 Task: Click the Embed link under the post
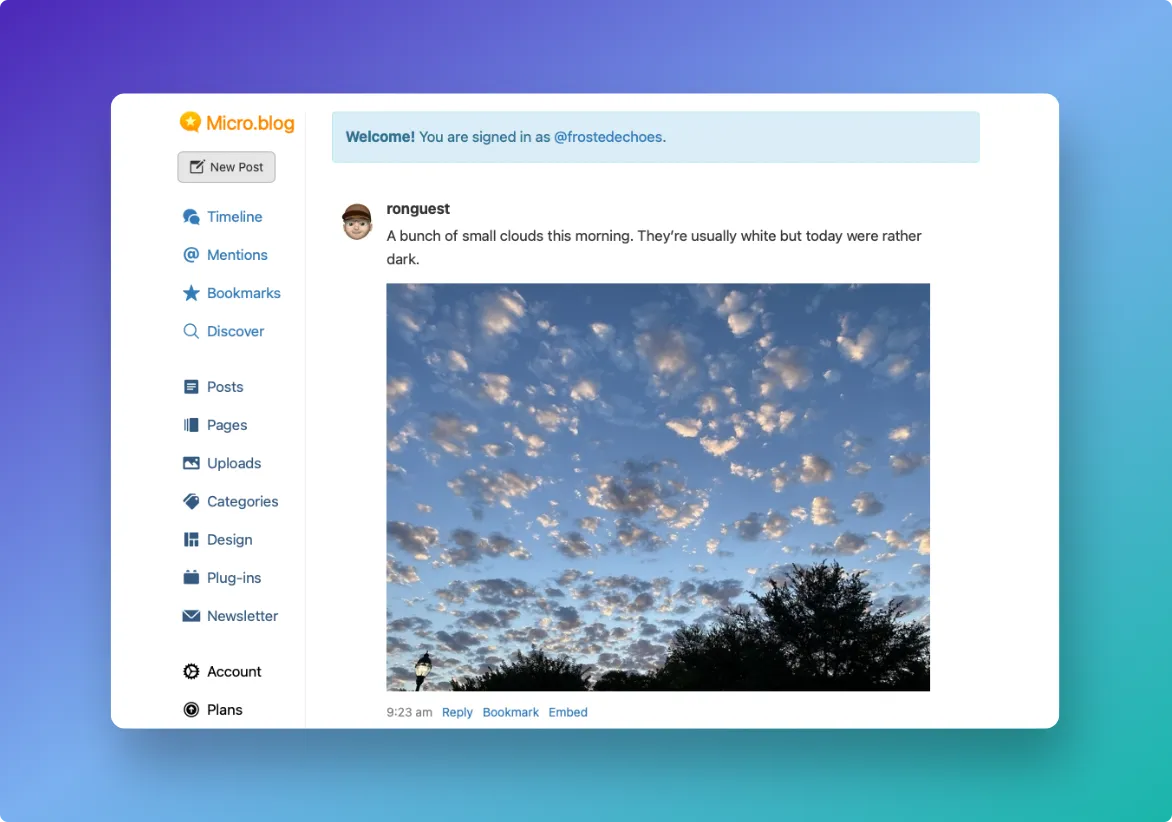tap(568, 712)
